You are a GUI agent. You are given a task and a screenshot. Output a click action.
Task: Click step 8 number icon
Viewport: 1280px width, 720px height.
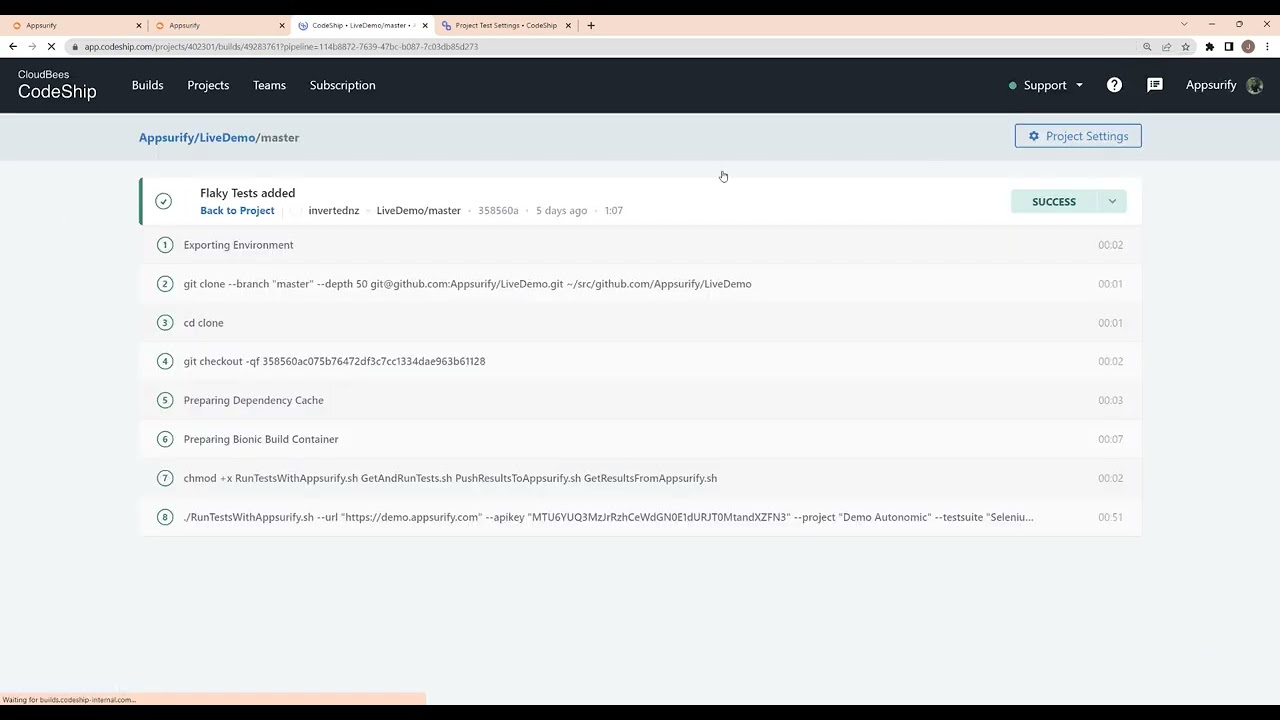click(x=165, y=517)
